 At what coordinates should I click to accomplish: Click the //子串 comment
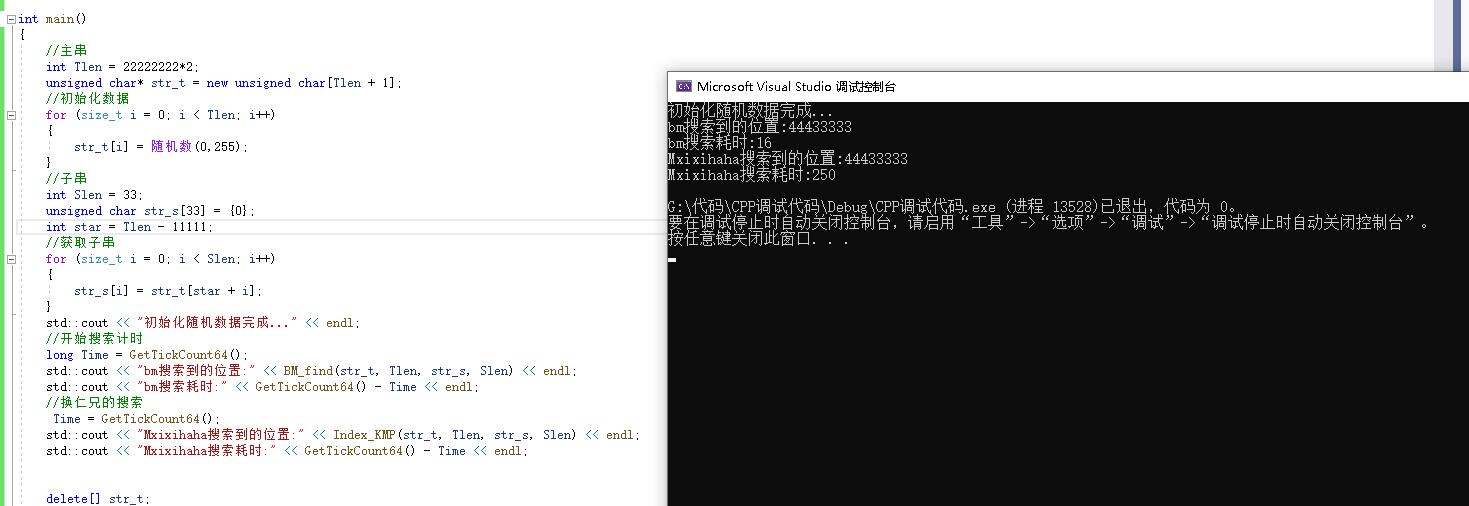click(x=66, y=179)
